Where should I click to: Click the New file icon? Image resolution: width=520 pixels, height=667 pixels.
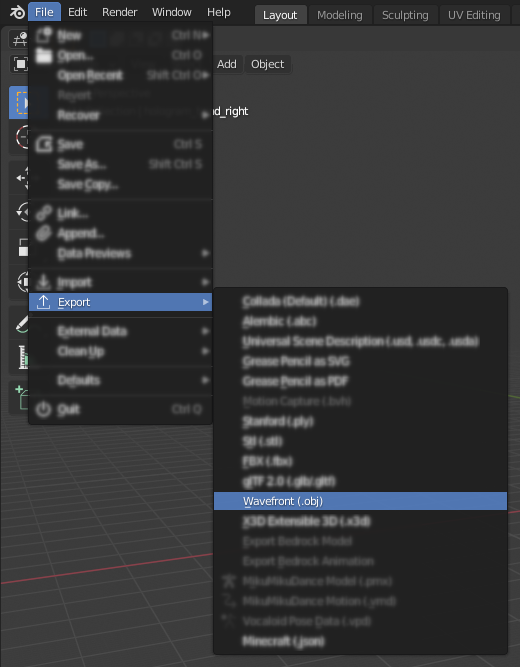click(43, 35)
